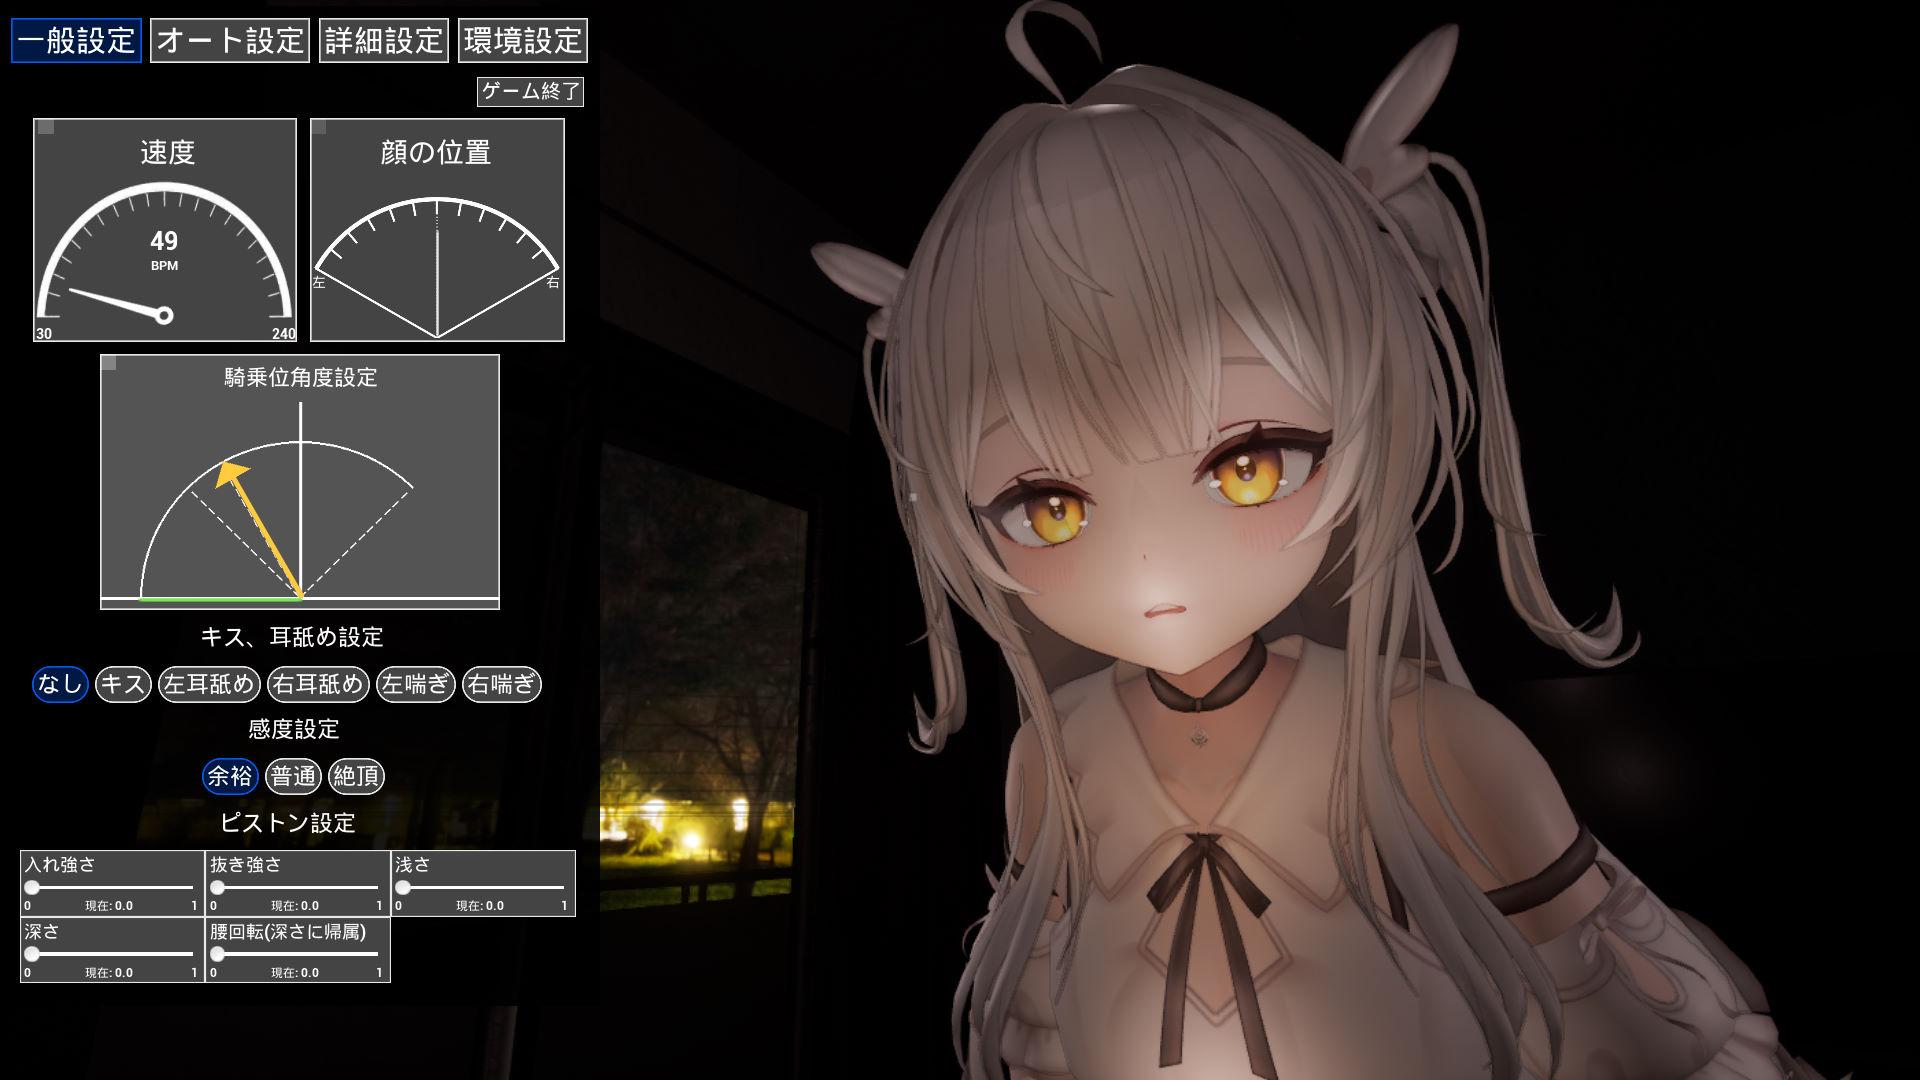The image size is (1920, 1080).
Task: Select the なし option
Action: click(60, 684)
